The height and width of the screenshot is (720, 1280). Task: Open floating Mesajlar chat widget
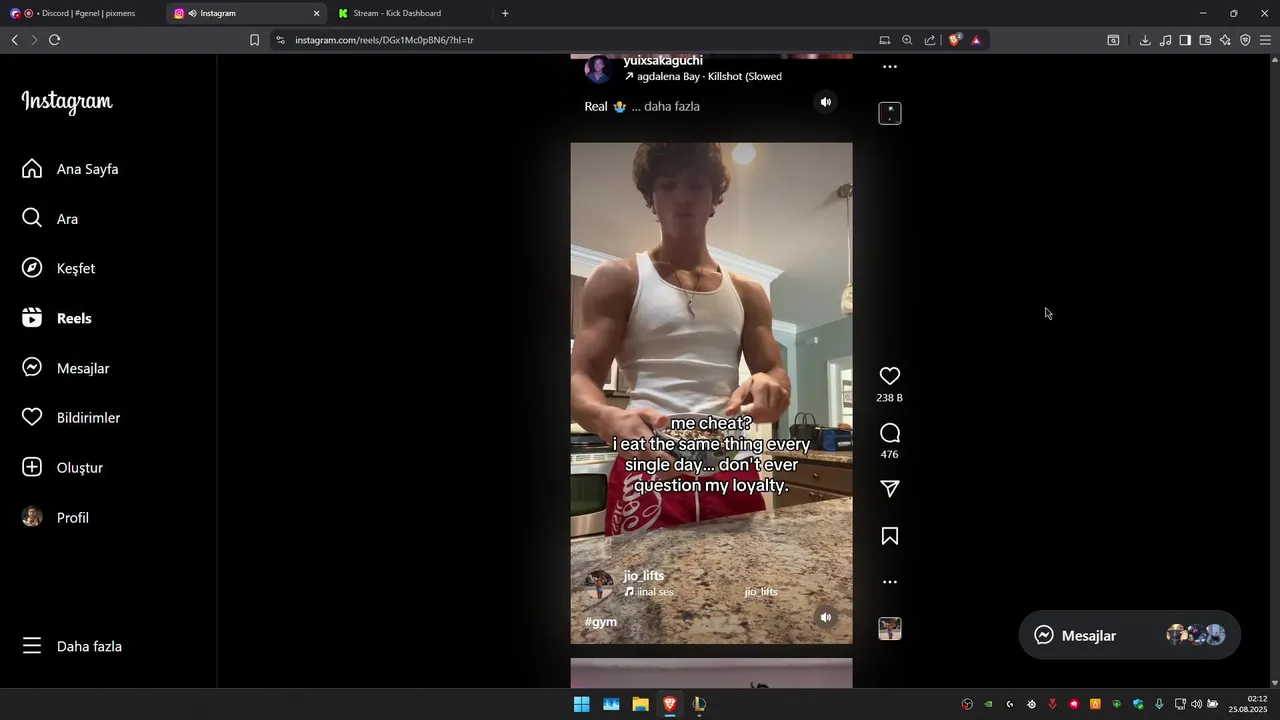click(x=1130, y=635)
